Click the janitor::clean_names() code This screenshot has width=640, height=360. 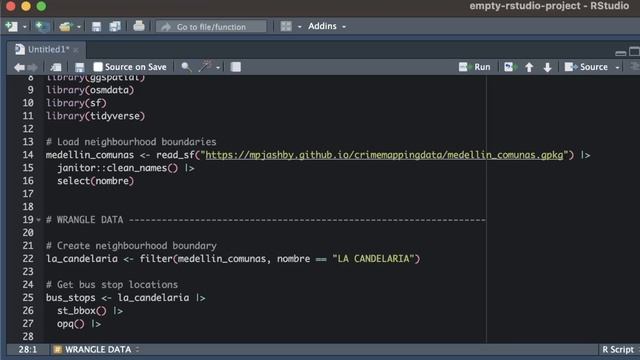click(118, 168)
